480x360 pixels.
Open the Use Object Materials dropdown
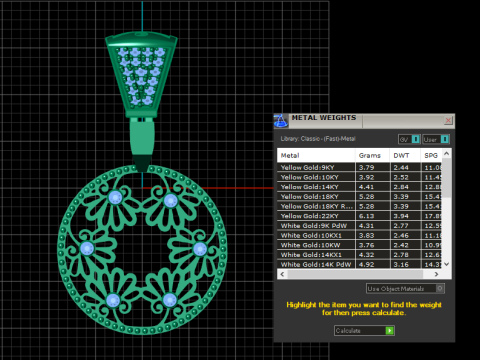pyautogui.click(x=405, y=289)
